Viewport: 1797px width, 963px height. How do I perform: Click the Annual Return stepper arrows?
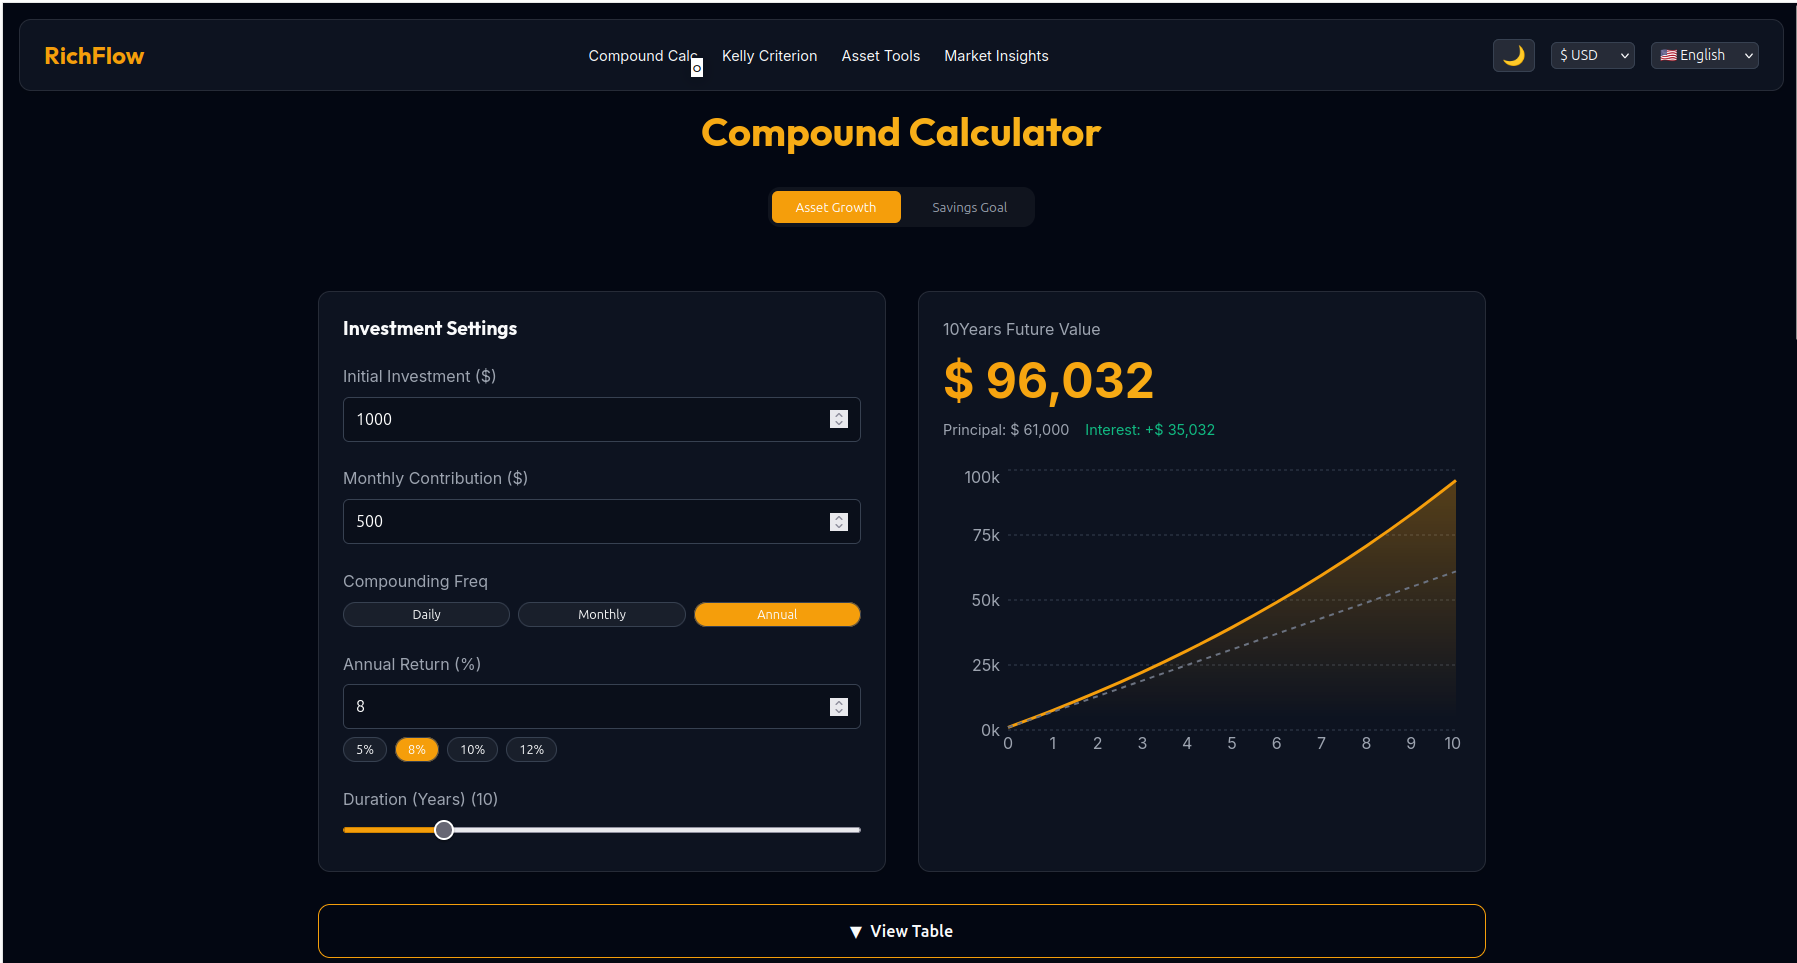pyautogui.click(x=838, y=706)
